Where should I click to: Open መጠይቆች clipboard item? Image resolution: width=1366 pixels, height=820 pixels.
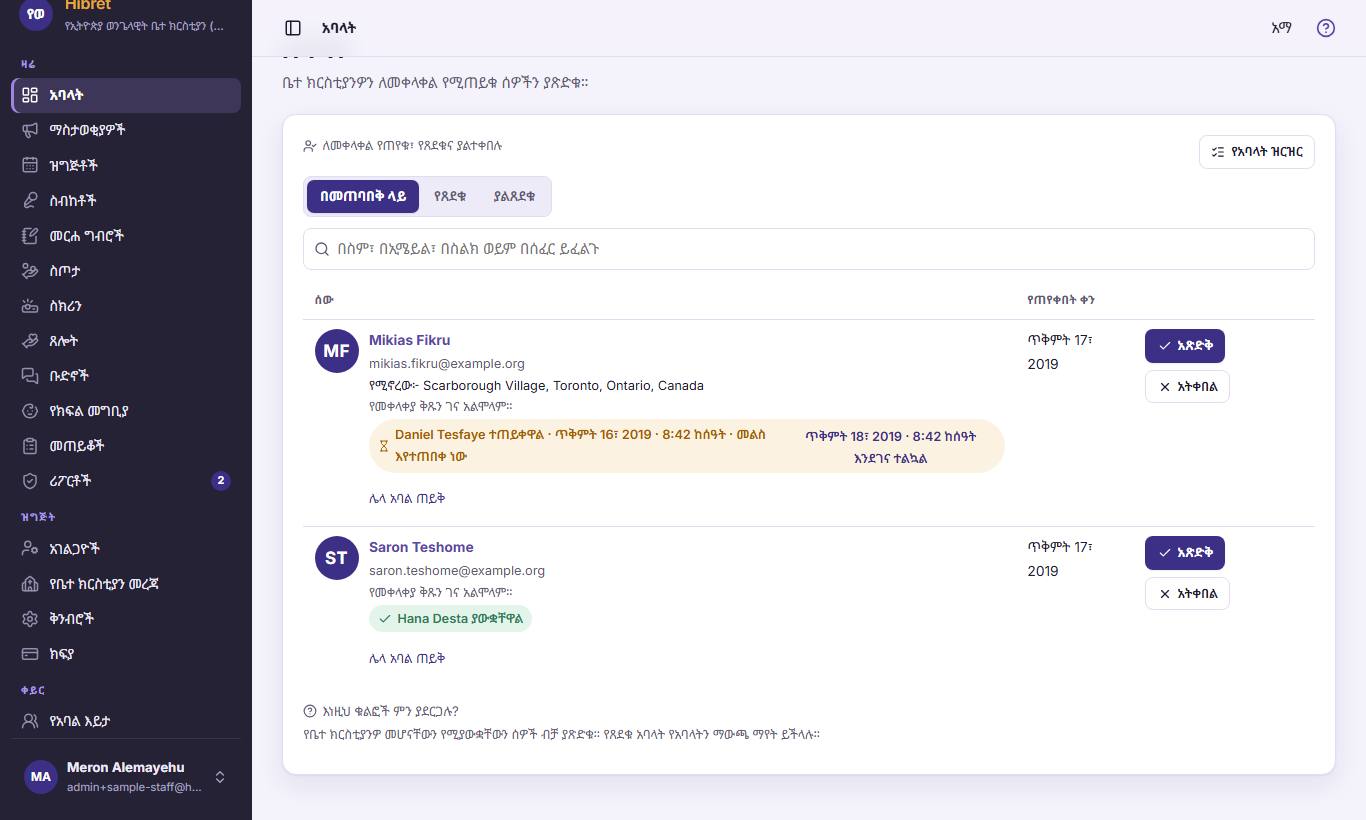coord(126,446)
